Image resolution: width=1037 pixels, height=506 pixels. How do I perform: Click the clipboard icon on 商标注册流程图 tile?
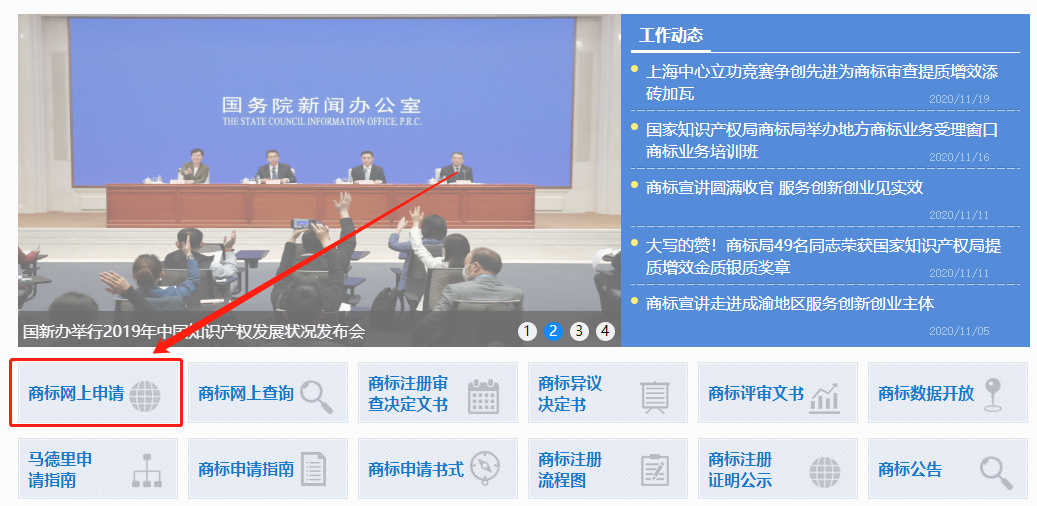tap(655, 471)
